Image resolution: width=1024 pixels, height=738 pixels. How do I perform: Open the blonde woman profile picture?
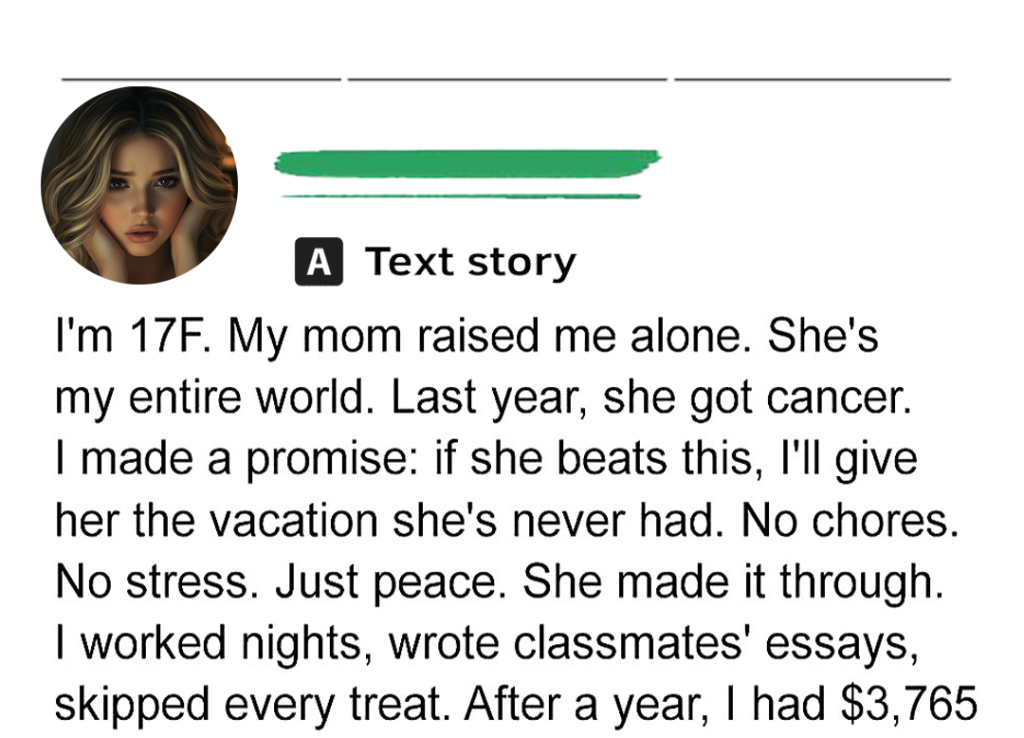139,185
